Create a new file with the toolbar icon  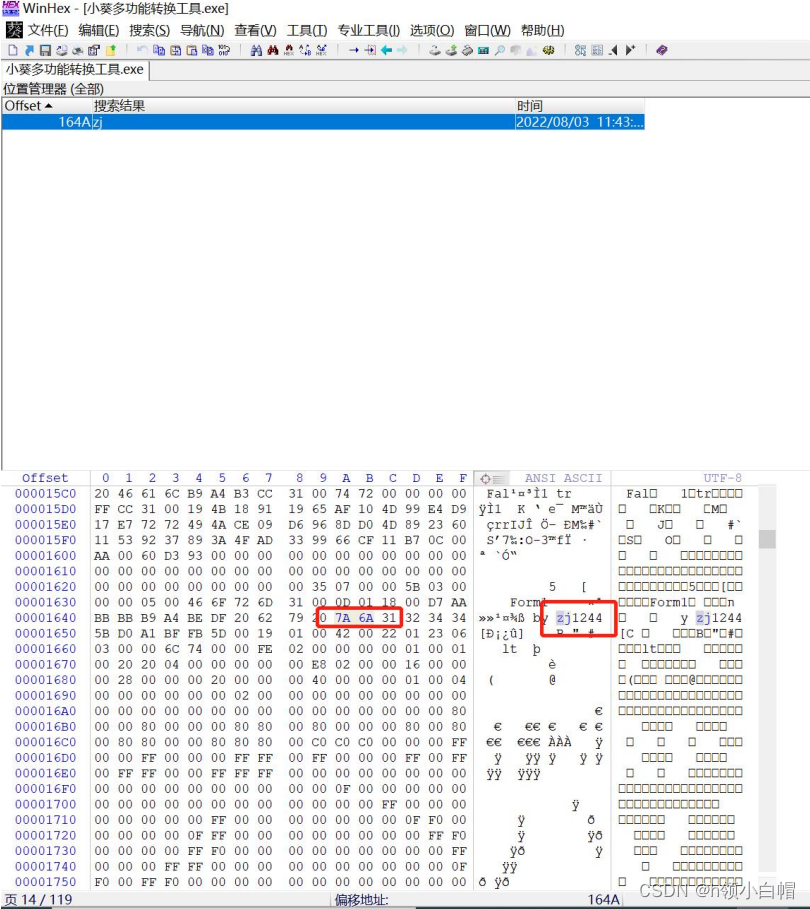pos(13,50)
